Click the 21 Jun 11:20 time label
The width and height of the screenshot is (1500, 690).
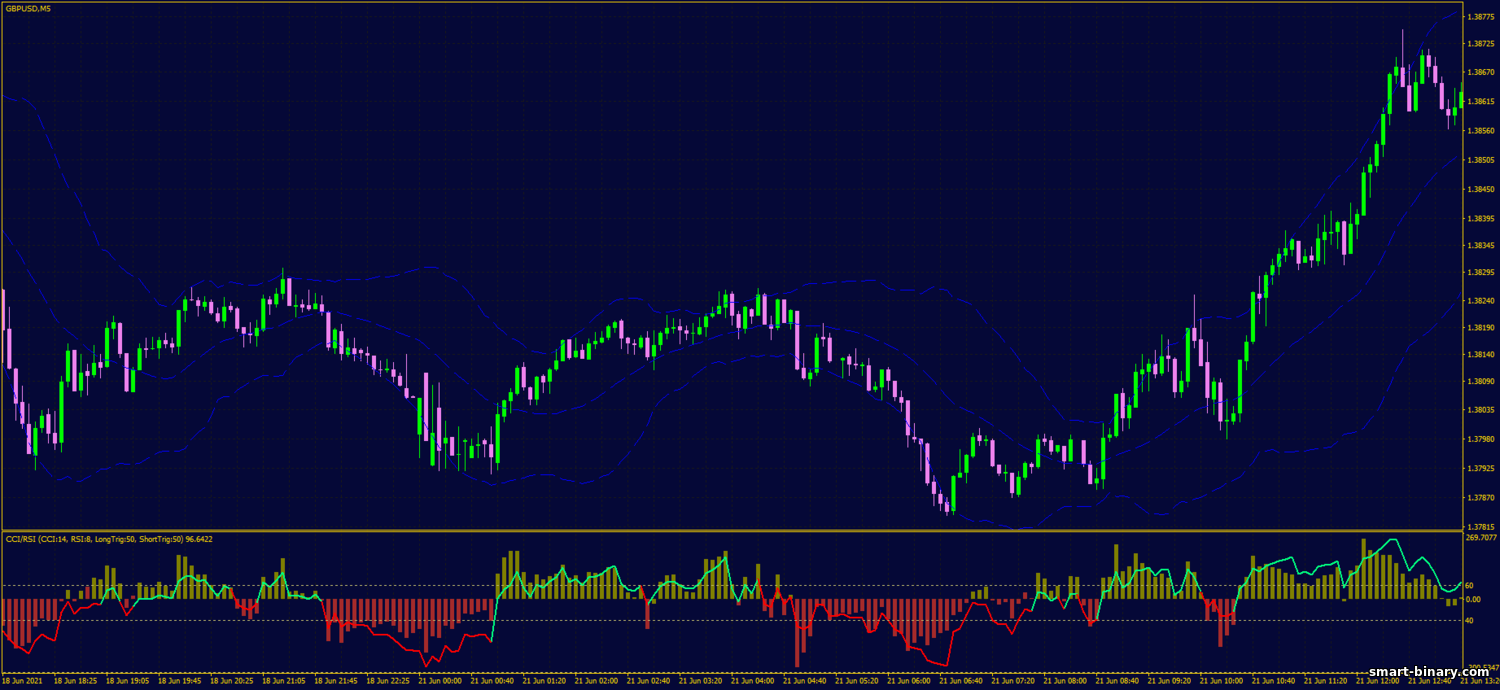(1325, 681)
